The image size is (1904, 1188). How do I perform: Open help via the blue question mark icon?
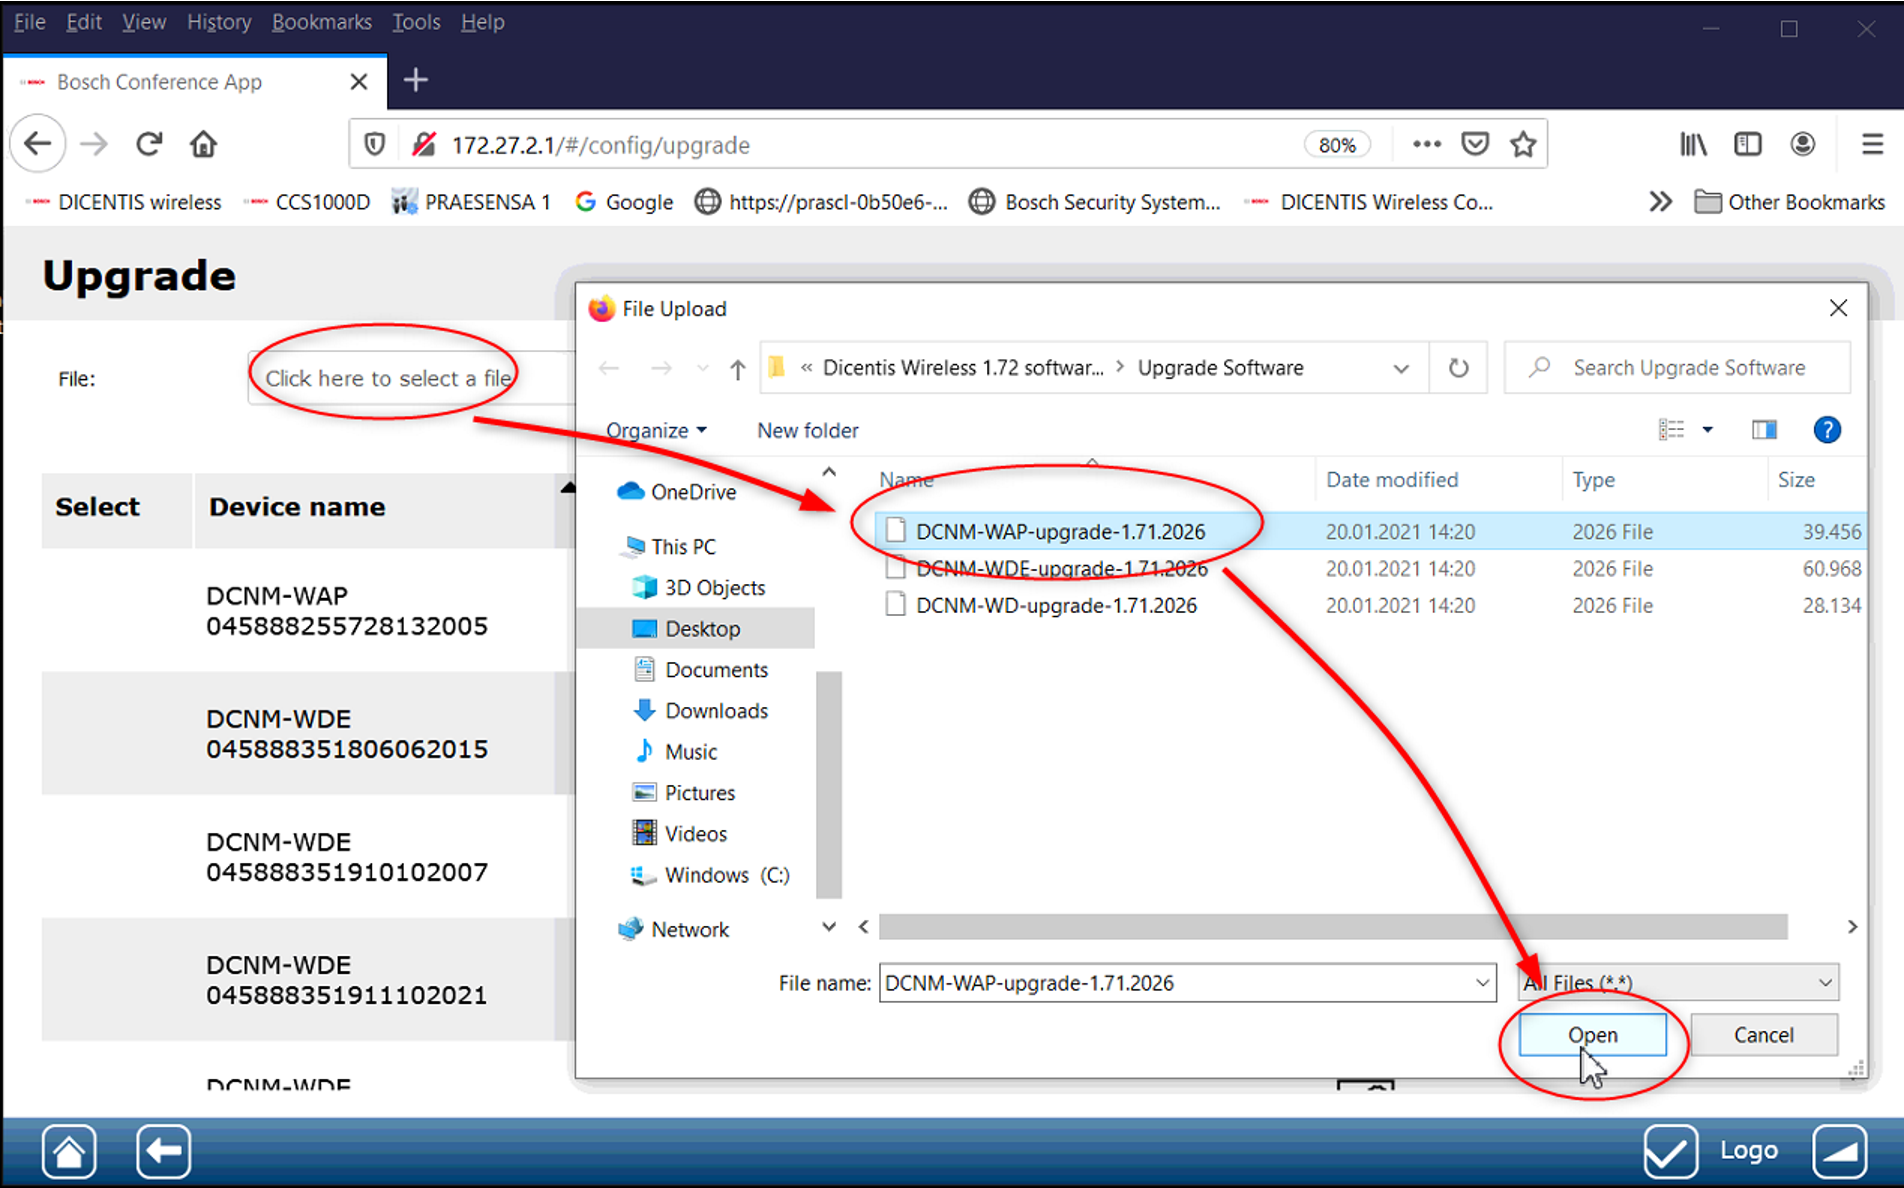(1826, 430)
